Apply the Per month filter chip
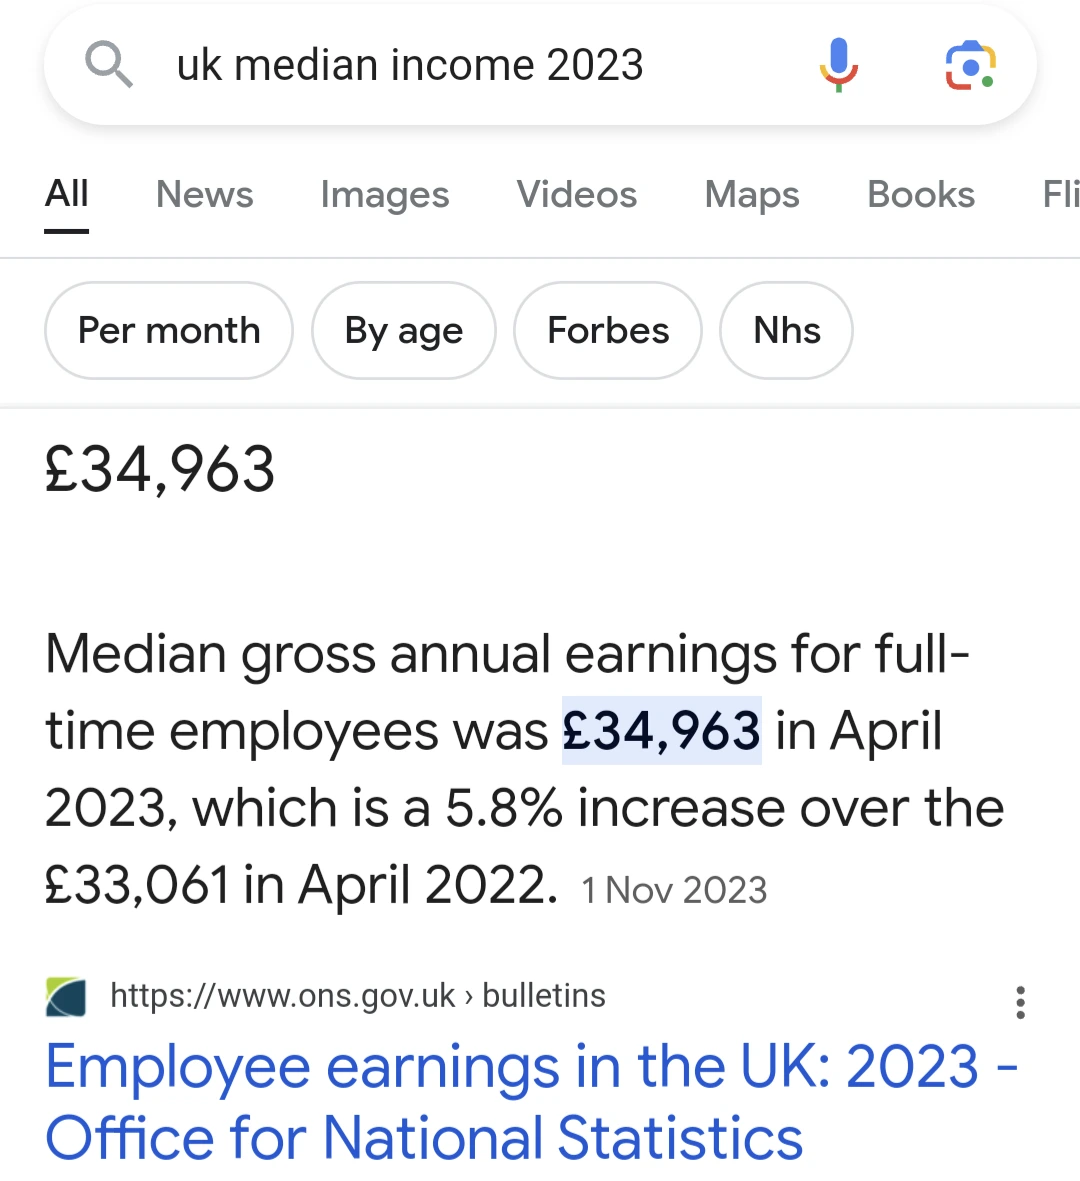 [x=169, y=331]
